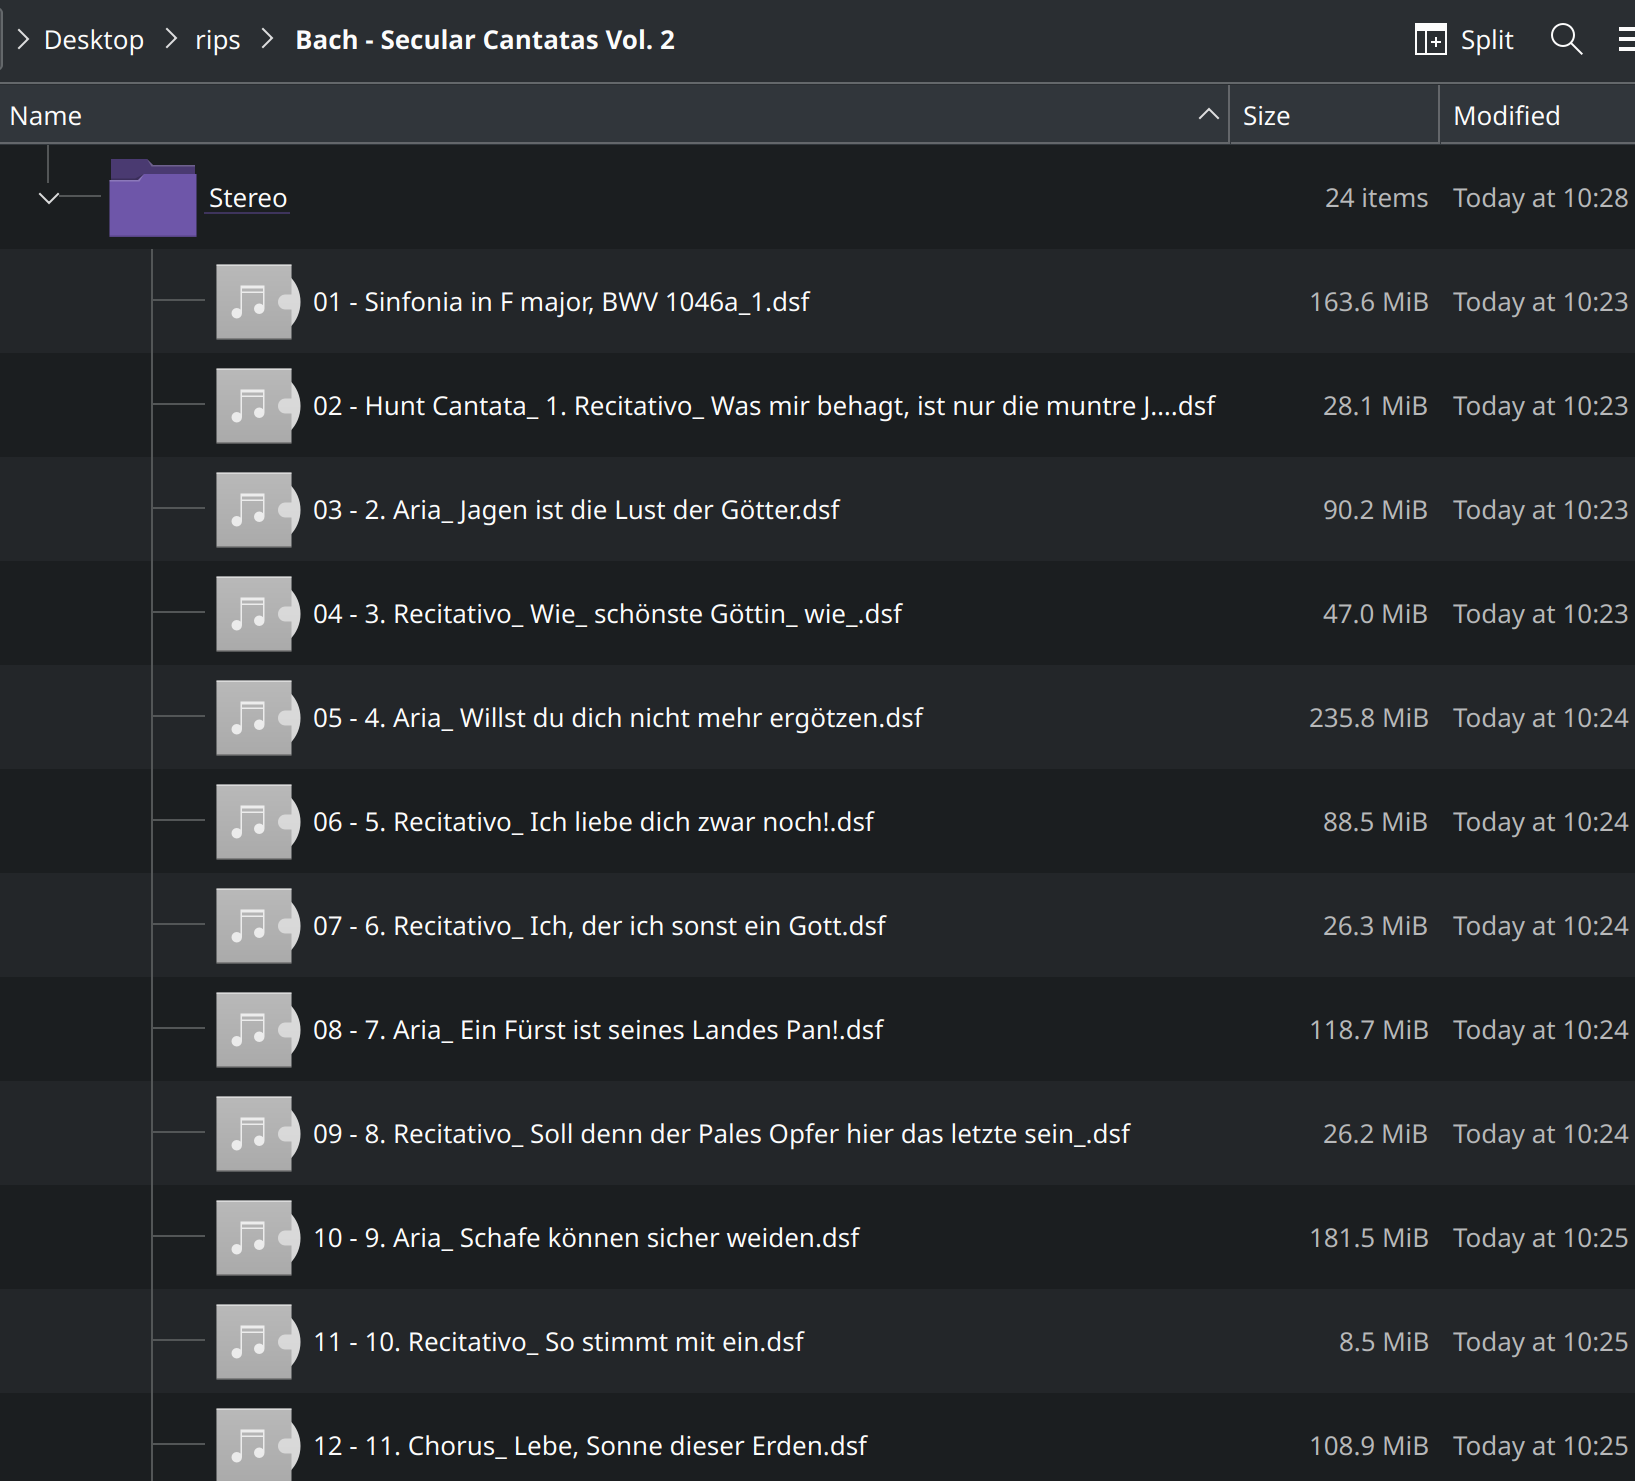Sort files by the Modified column
This screenshot has width=1635, height=1481.
[x=1506, y=114]
